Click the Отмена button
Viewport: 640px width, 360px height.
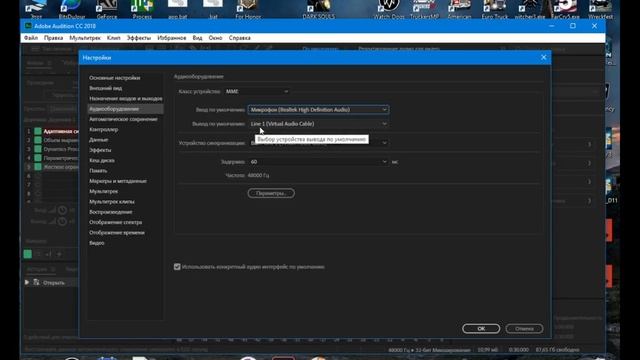click(x=524, y=329)
